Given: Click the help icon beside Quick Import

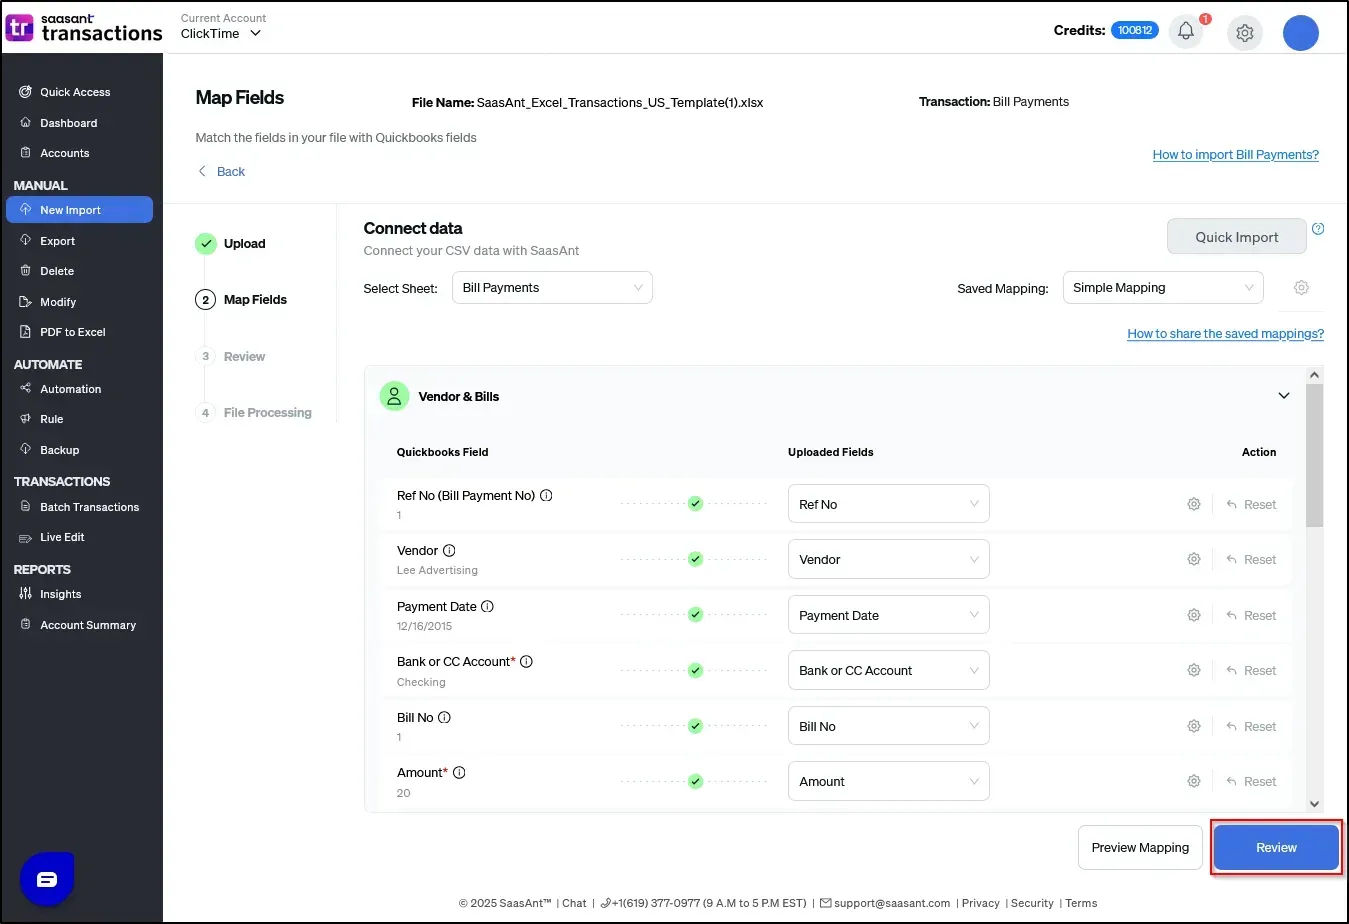Looking at the screenshot, I should pyautogui.click(x=1318, y=229).
